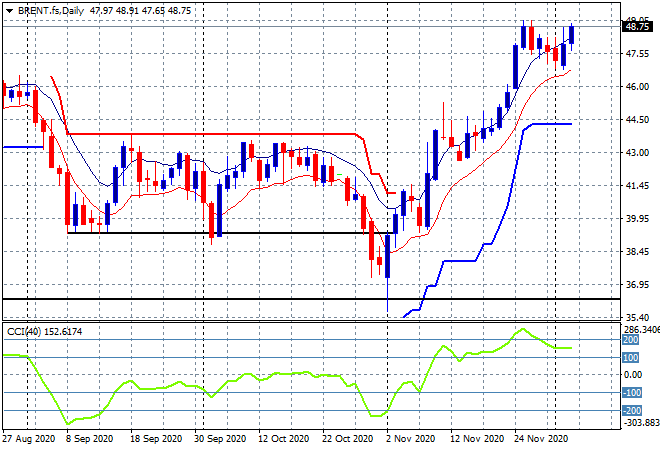Viewport: 660px width, 450px height.
Task: Click the 24 Nov 2020 date label
Action: (x=541, y=439)
